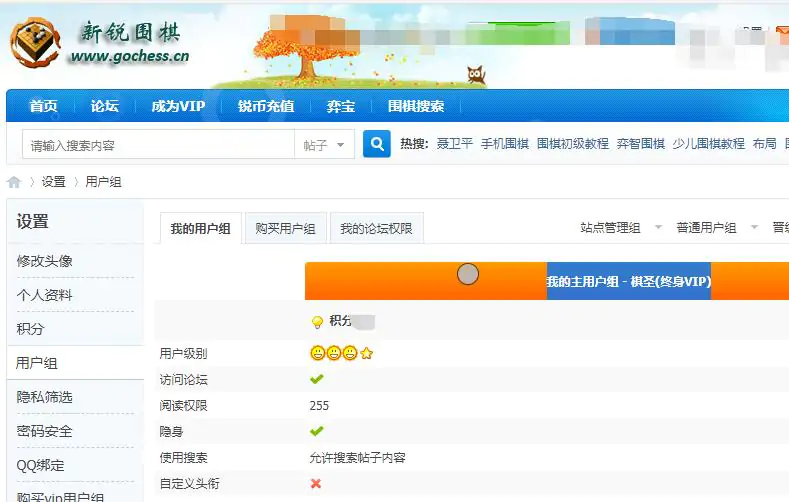Switch to the 我的用户组 tab

point(201,228)
